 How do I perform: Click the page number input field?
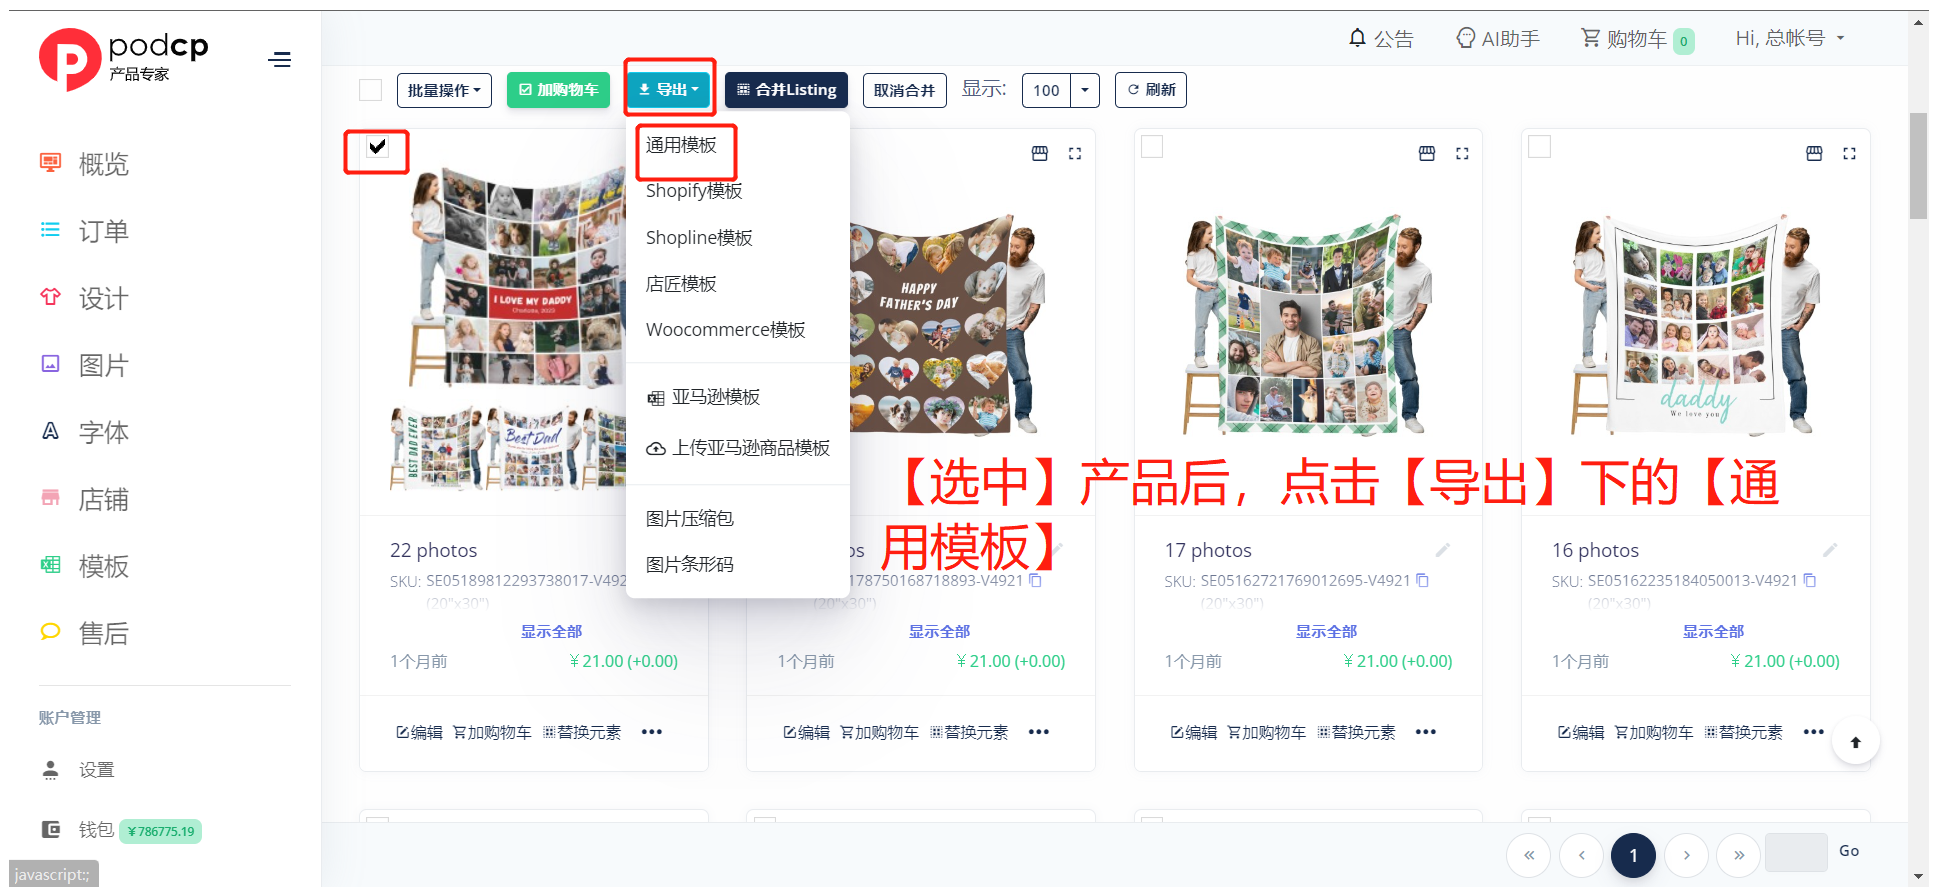(x=1796, y=852)
